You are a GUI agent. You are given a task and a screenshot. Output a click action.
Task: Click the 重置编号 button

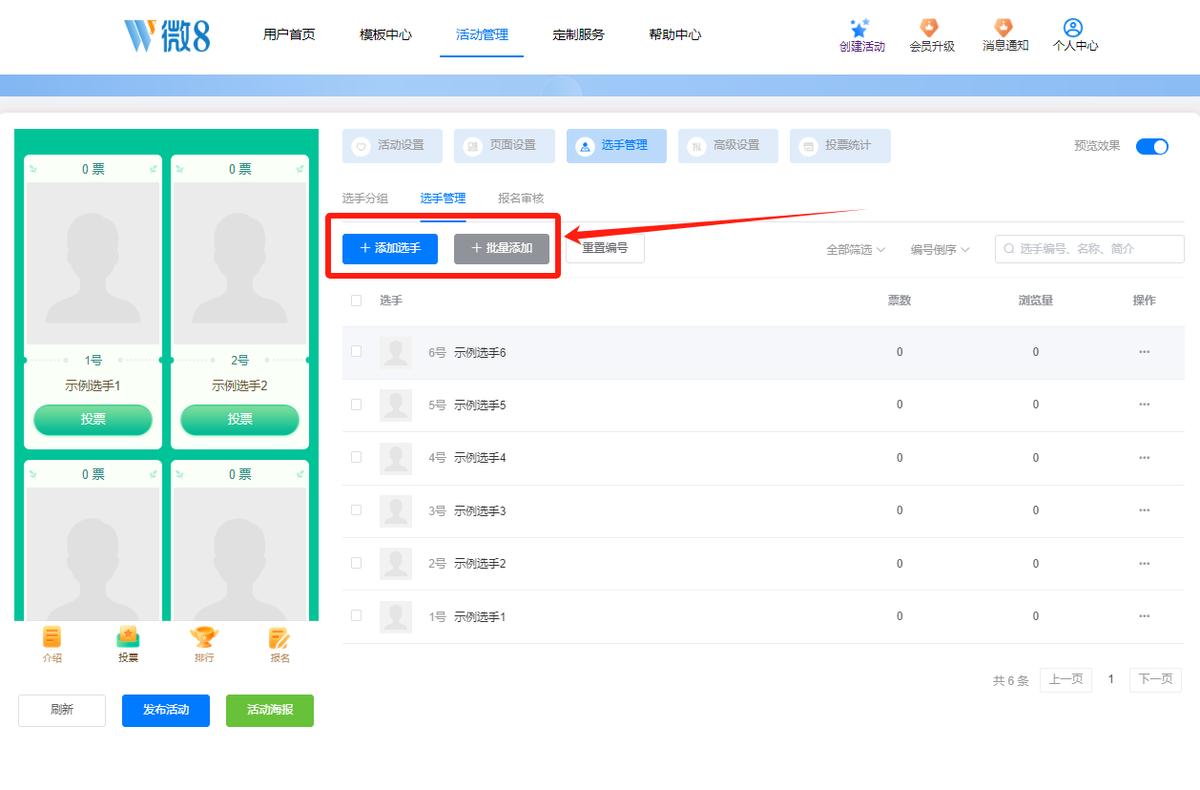pos(605,248)
